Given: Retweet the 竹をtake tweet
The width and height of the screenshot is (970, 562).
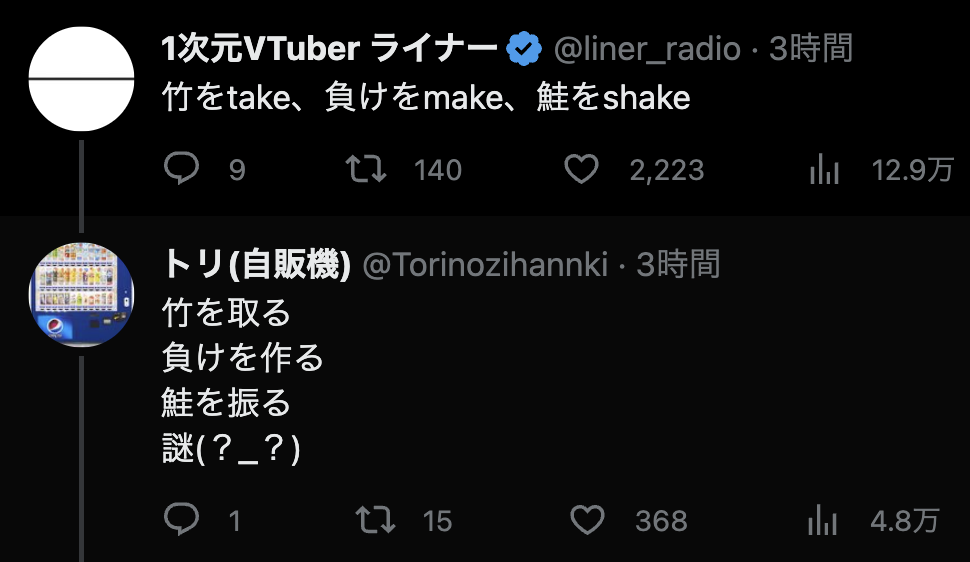Looking at the screenshot, I should (366, 169).
